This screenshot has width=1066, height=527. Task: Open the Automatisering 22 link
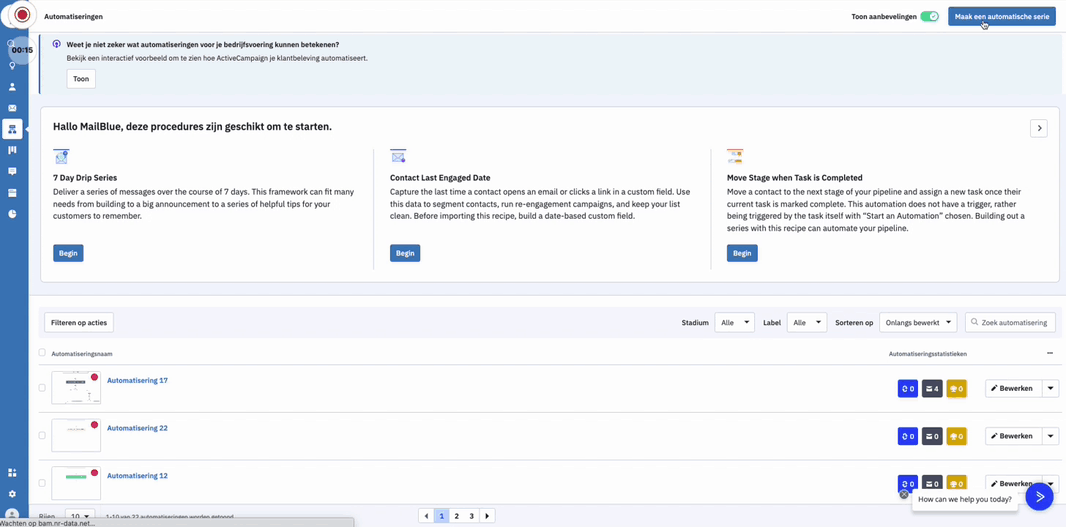137,428
